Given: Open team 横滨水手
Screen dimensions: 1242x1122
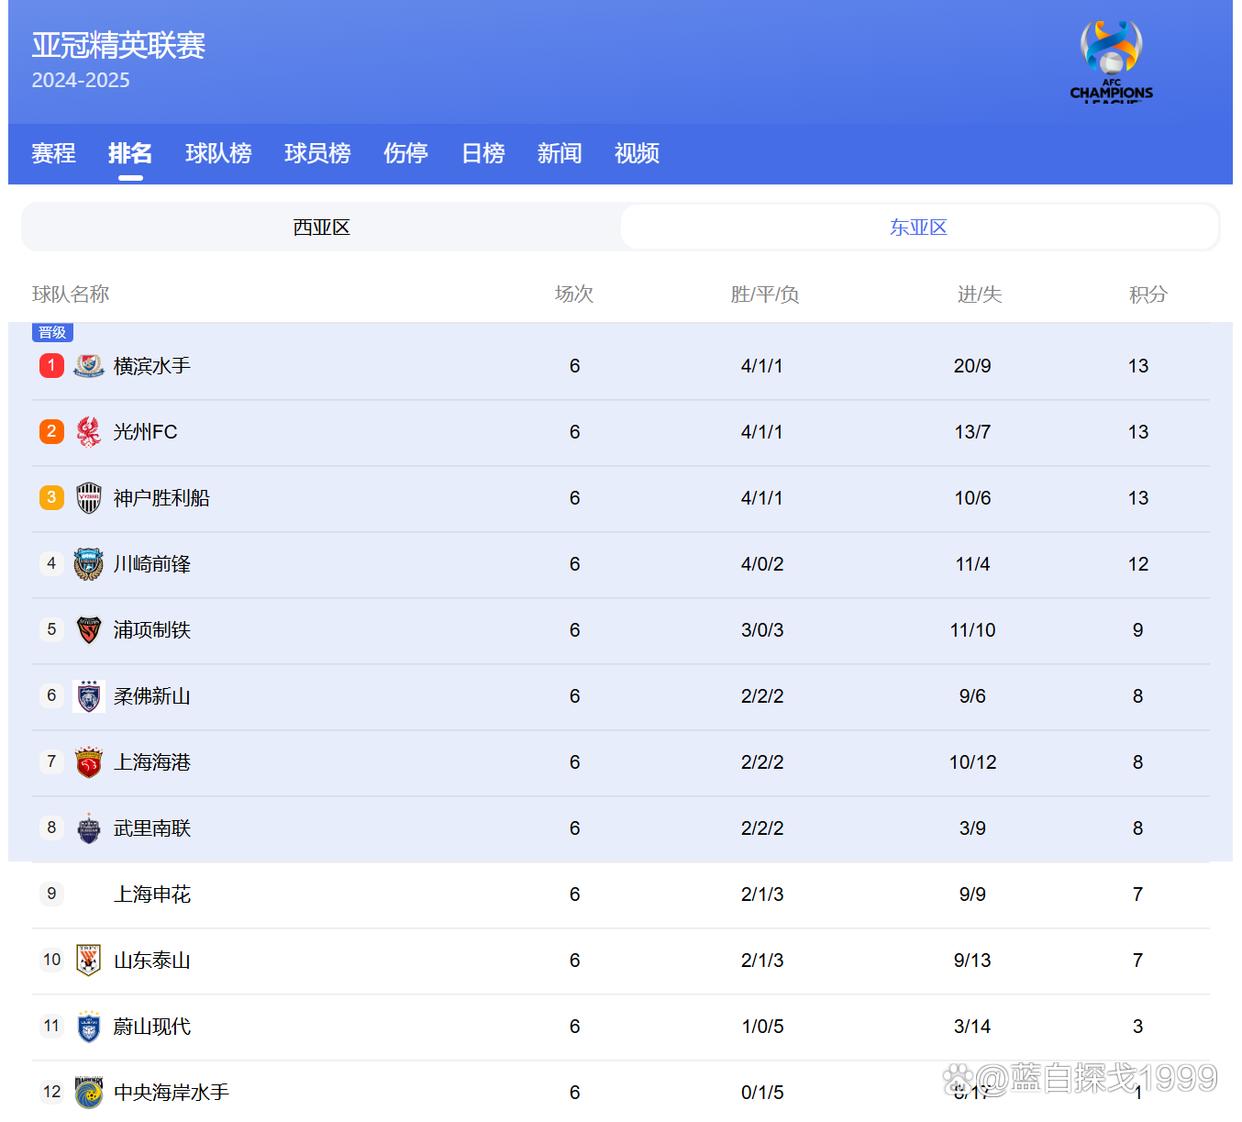Looking at the screenshot, I should pos(152,366).
